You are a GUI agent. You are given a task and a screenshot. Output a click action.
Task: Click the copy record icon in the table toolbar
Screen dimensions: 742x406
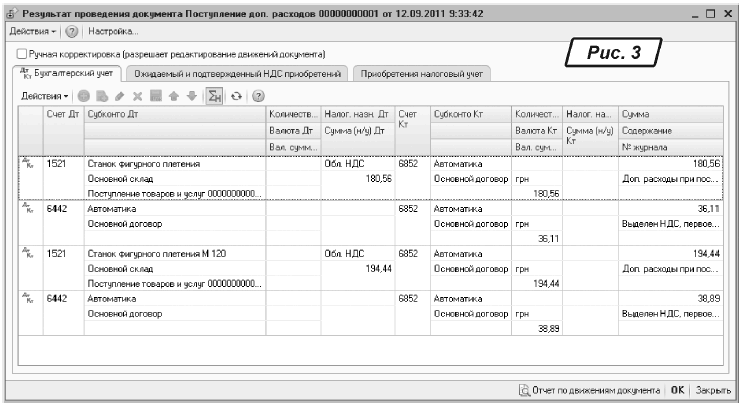(x=101, y=97)
